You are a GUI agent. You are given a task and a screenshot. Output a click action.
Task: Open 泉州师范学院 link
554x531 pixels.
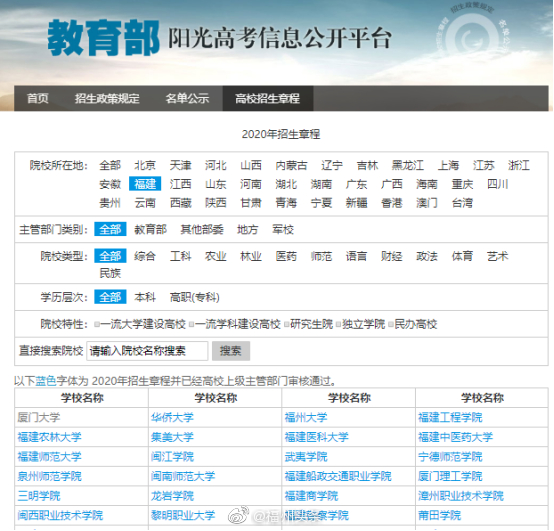click(49, 476)
